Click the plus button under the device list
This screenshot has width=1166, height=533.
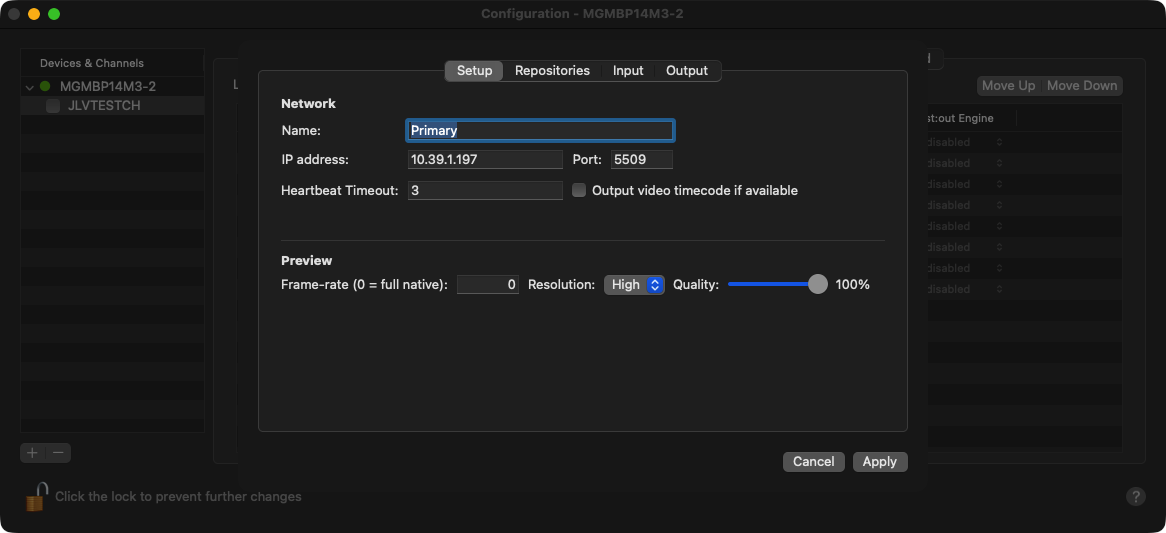point(32,453)
